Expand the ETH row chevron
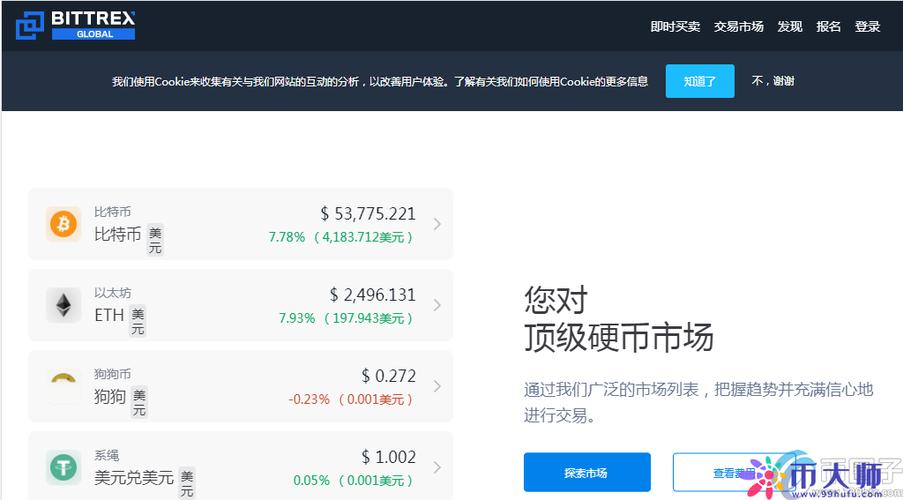 pos(437,305)
